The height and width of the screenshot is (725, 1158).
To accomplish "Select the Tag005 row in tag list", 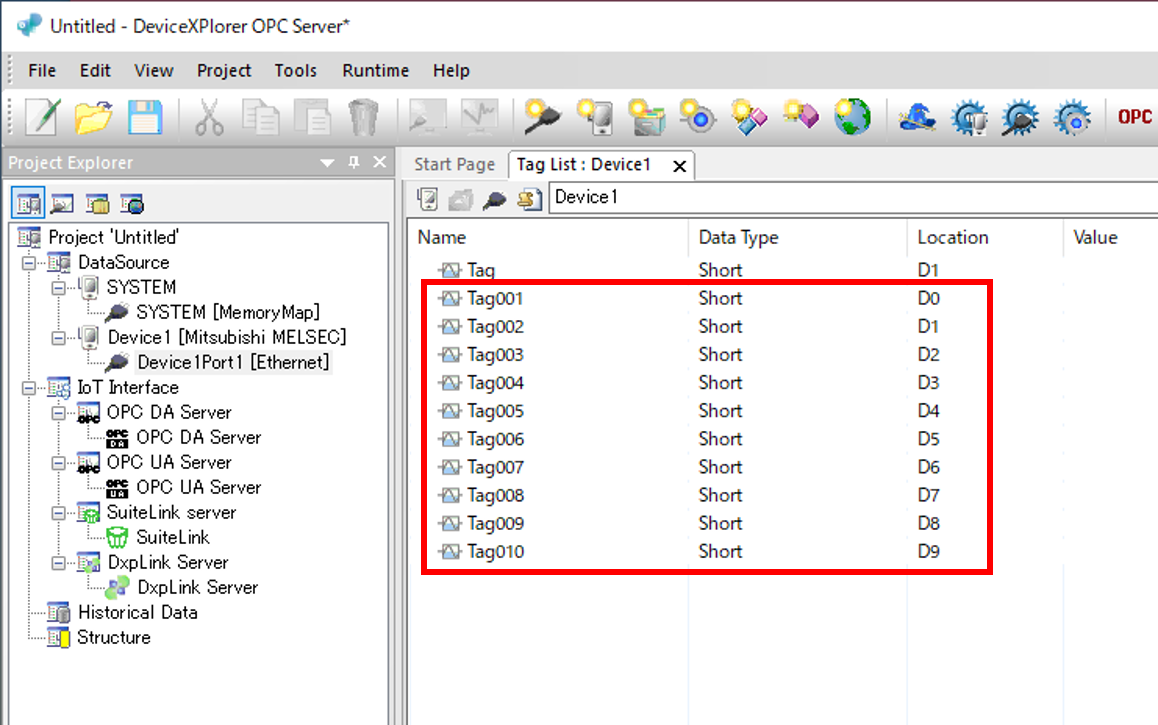I will [x=495, y=411].
